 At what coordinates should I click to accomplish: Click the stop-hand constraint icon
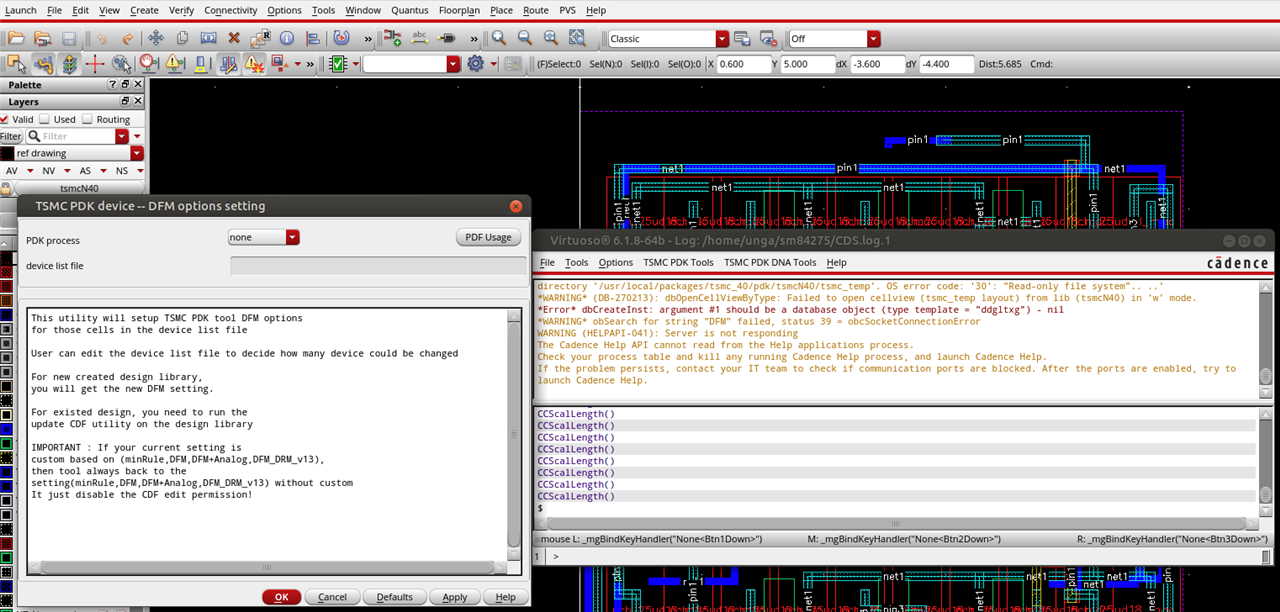[148, 63]
